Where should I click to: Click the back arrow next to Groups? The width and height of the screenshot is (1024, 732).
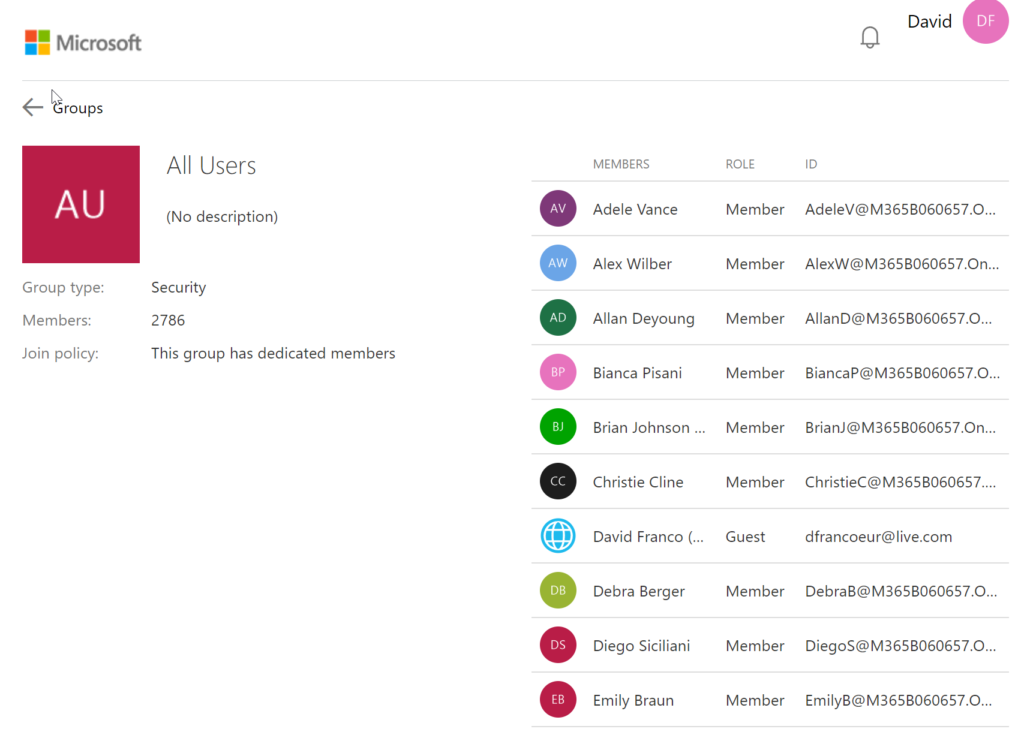[32, 107]
